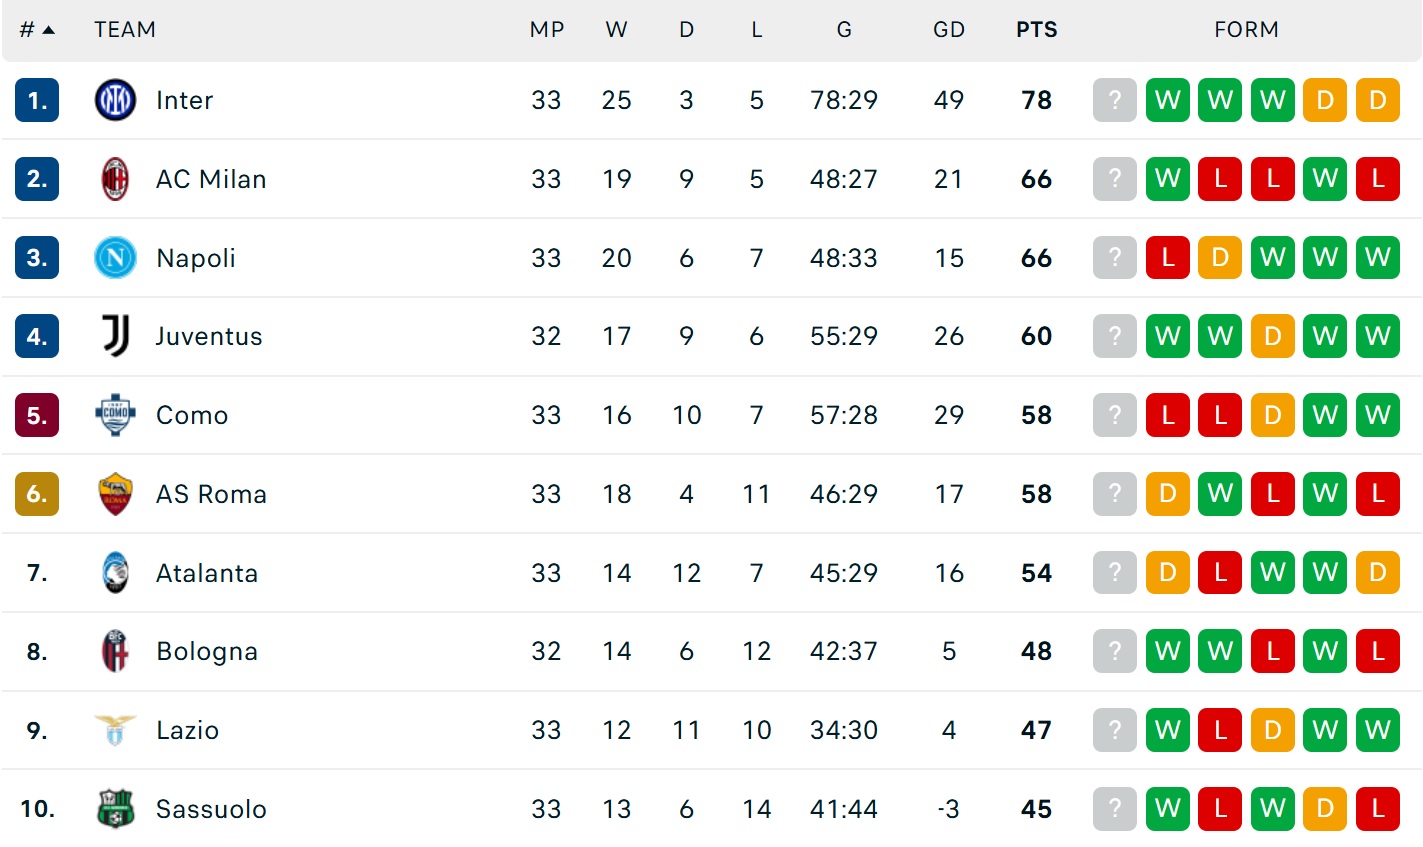Click the AC Milan club crest
Viewport: 1423px width, 847px height.
[115, 179]
